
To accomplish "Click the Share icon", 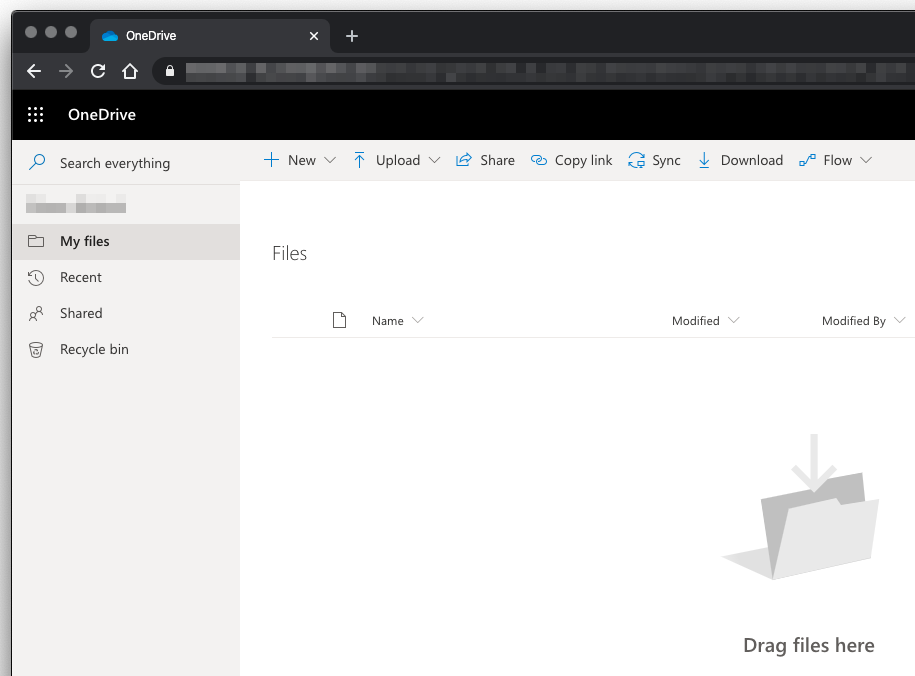I will pos(463,160).
